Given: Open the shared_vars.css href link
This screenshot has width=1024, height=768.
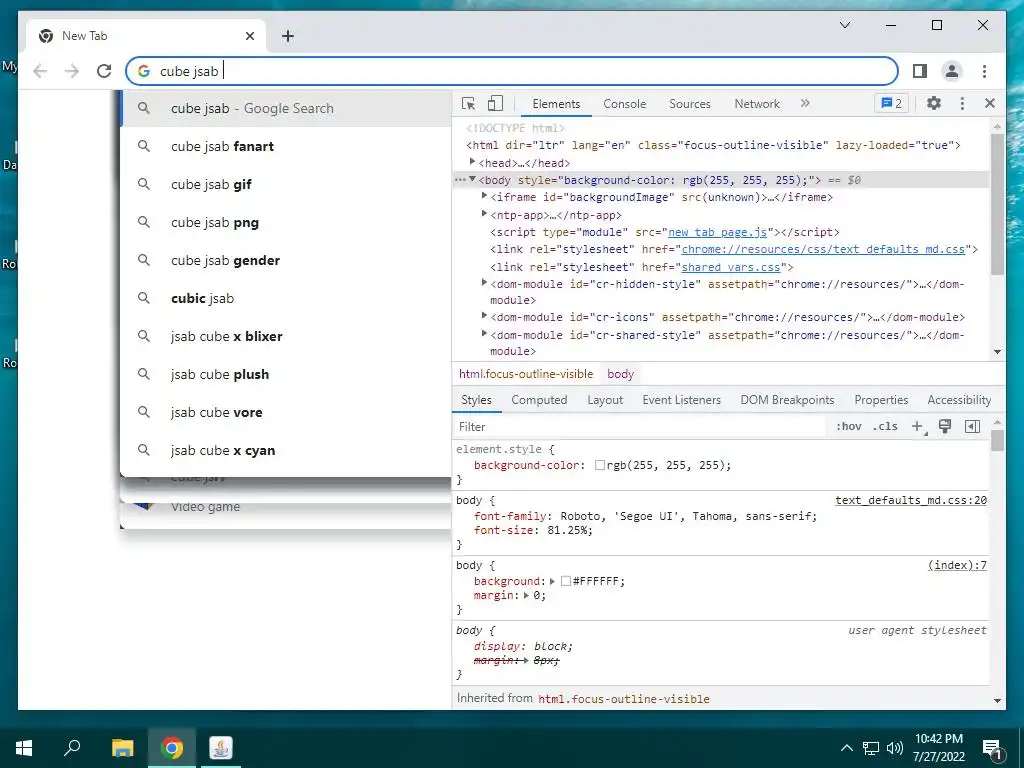Looking at the screenshot, I should (x=731, y=267).
